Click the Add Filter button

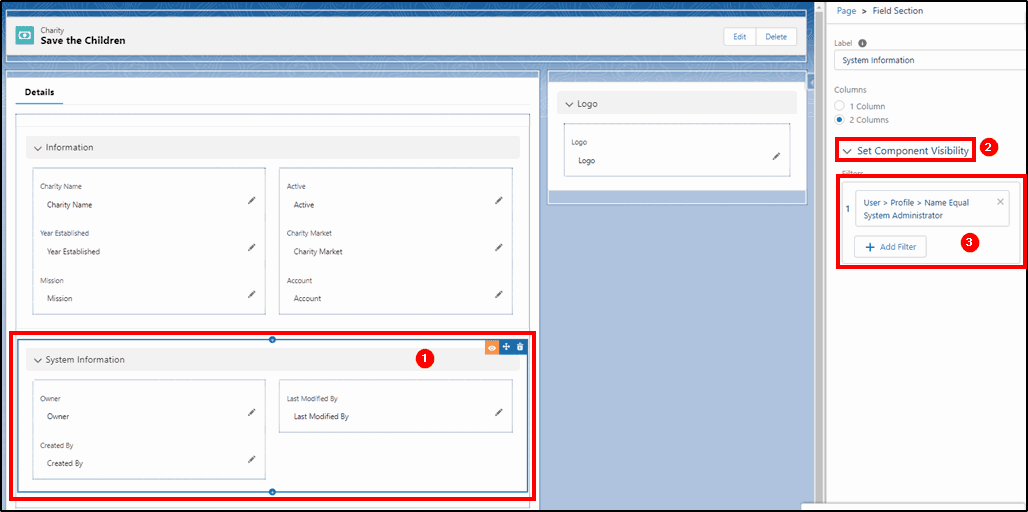pos(890,247)
